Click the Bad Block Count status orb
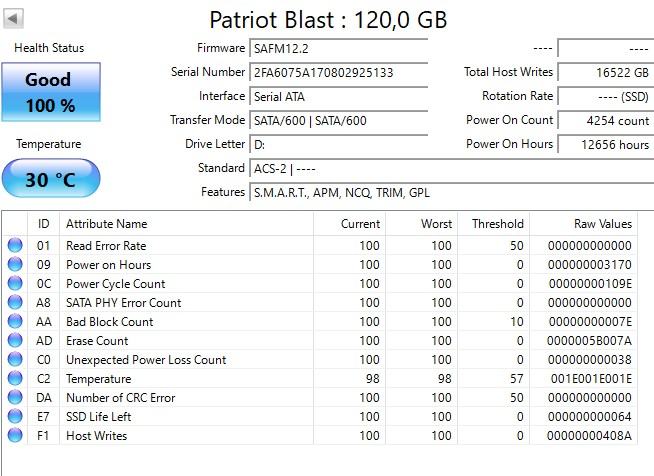The image size is (654, 476). (x=15, y=322)
